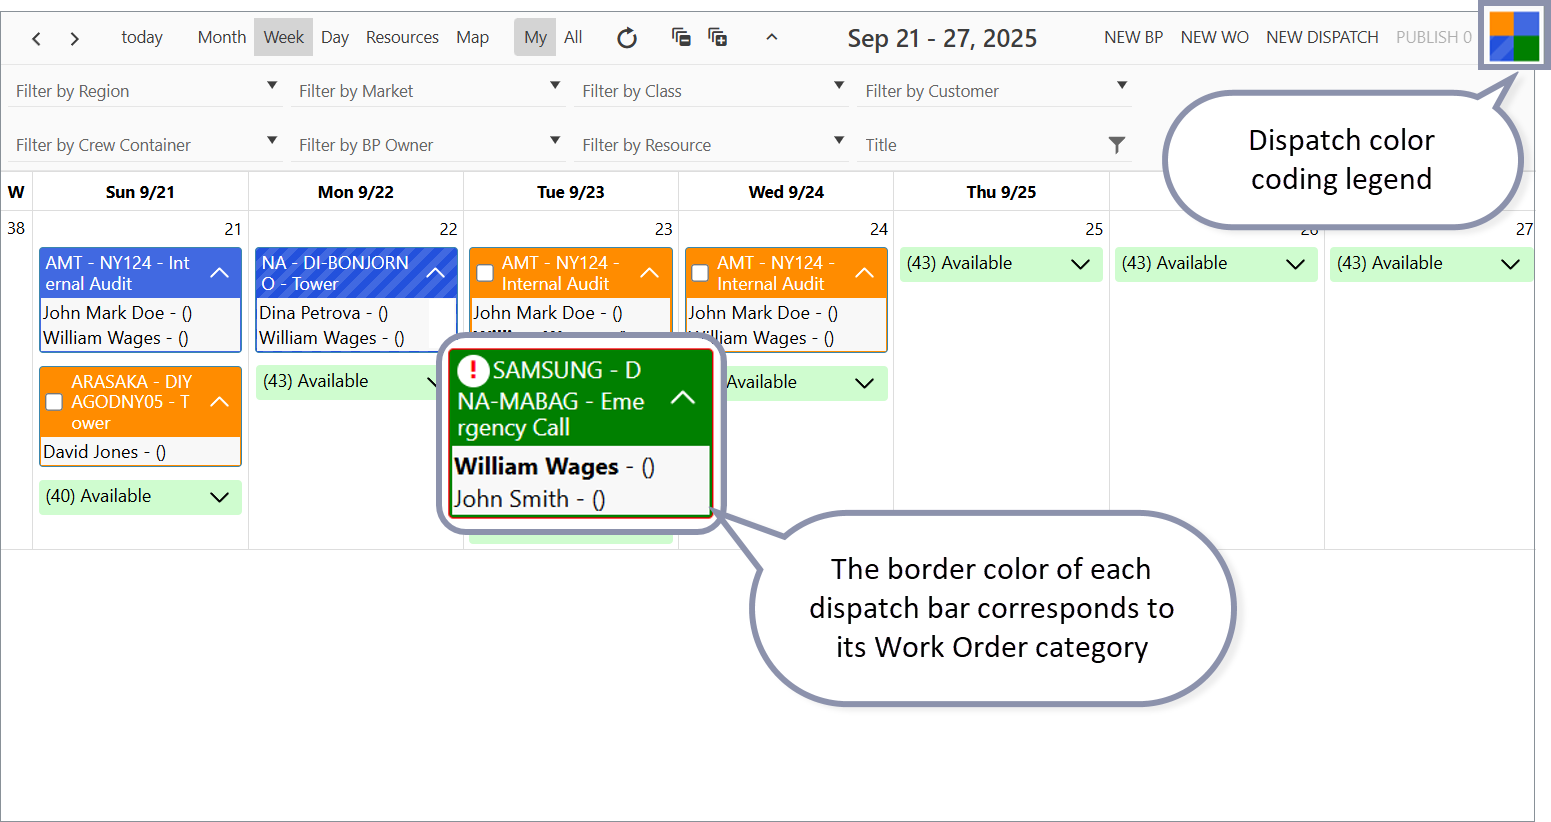Click the NEW DISPATCH button
The width and height of the screenshot is (1551, 822).
coord(1322,37)
